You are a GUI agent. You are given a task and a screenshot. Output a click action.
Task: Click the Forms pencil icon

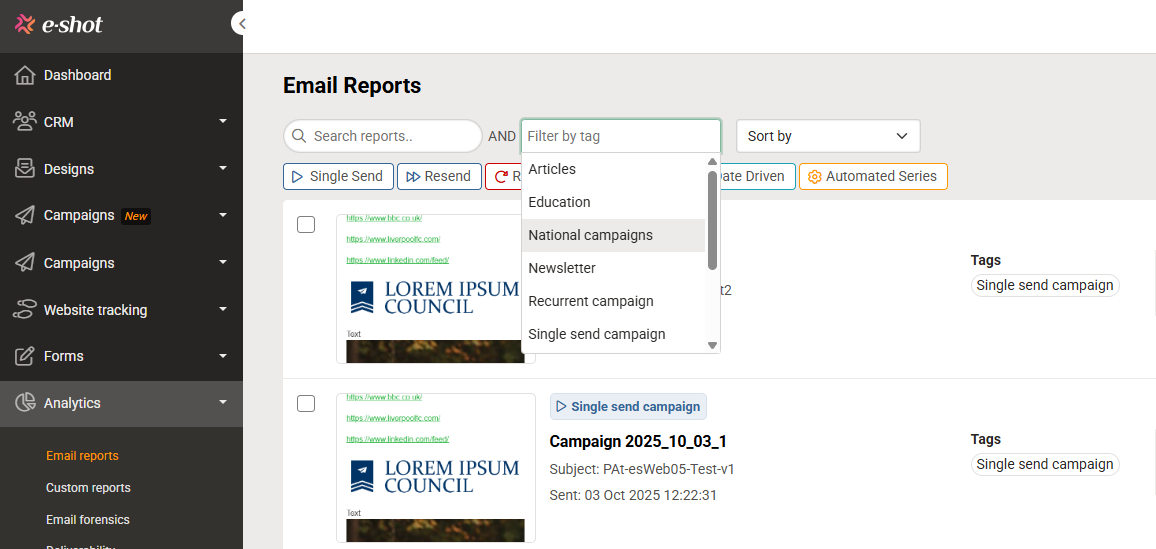pyautogui.click(x=25, y=356)
